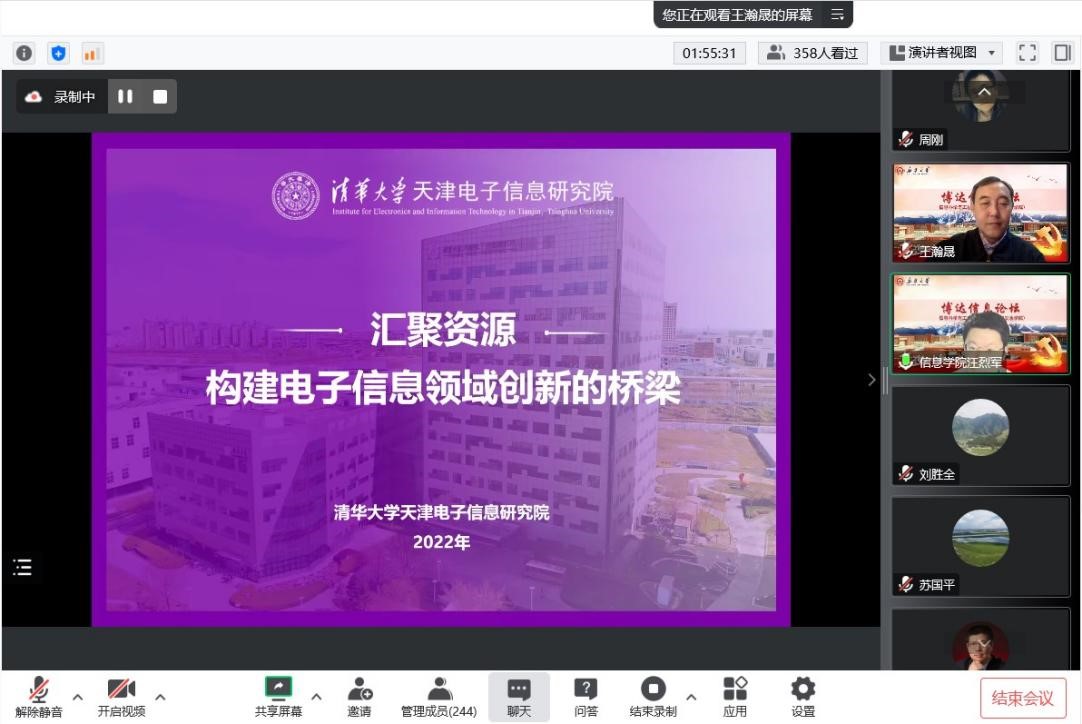Click the red 结束会议 button
Viewport: 1082px width, 724px height.
pyautogui.click(x=1022, y=698)
